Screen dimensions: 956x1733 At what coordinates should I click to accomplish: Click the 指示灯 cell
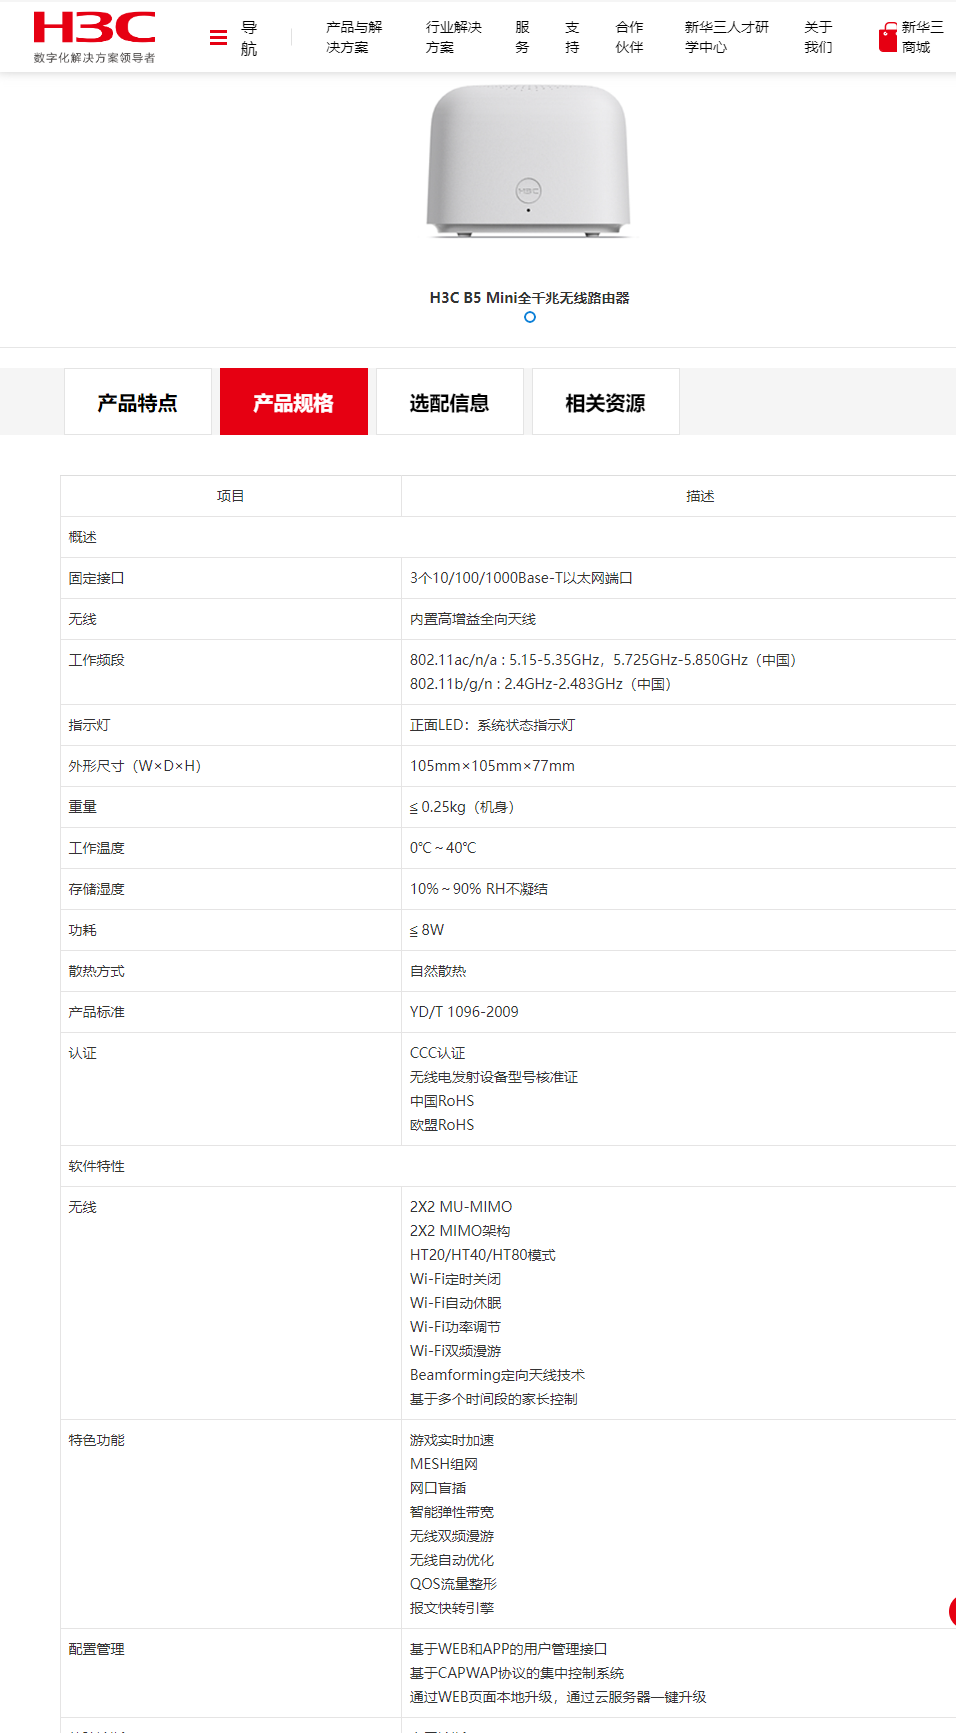click(231, 725)
